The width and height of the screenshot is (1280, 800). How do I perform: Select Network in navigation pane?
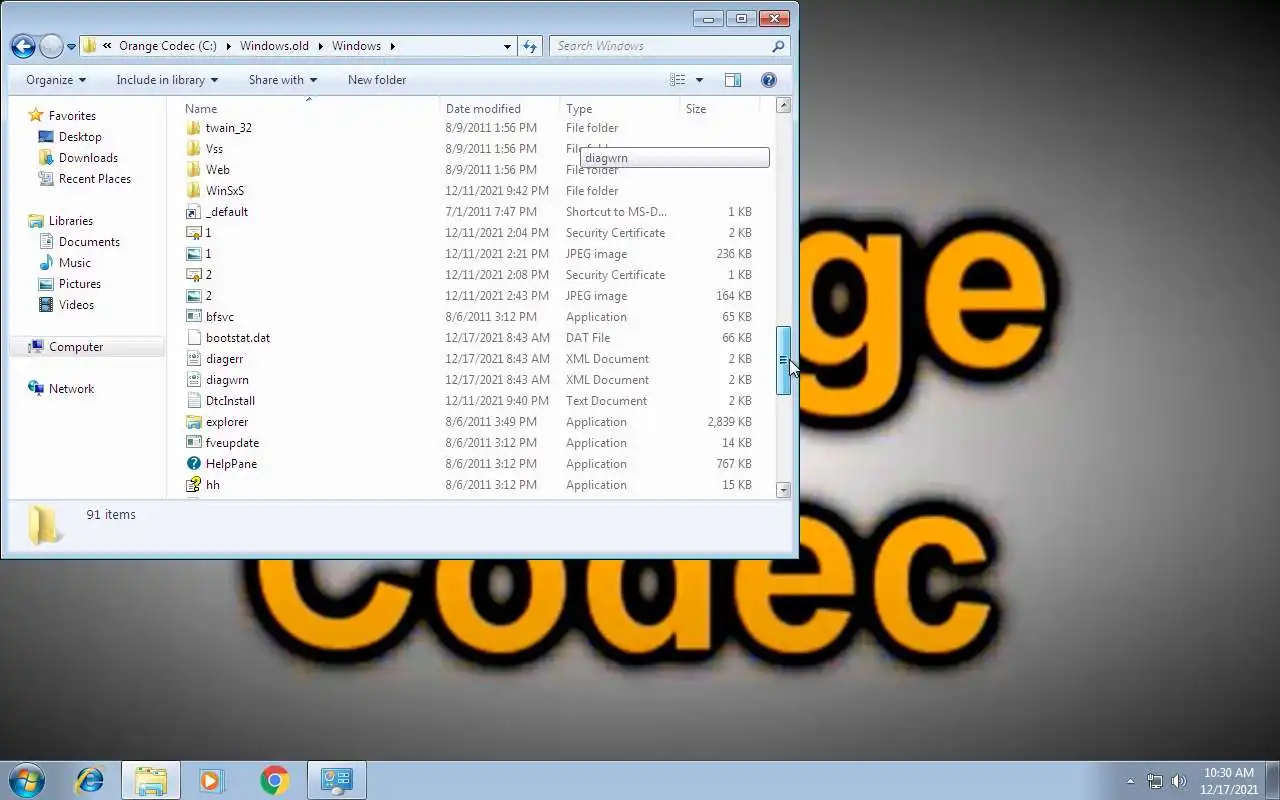(x=71, y=389)
